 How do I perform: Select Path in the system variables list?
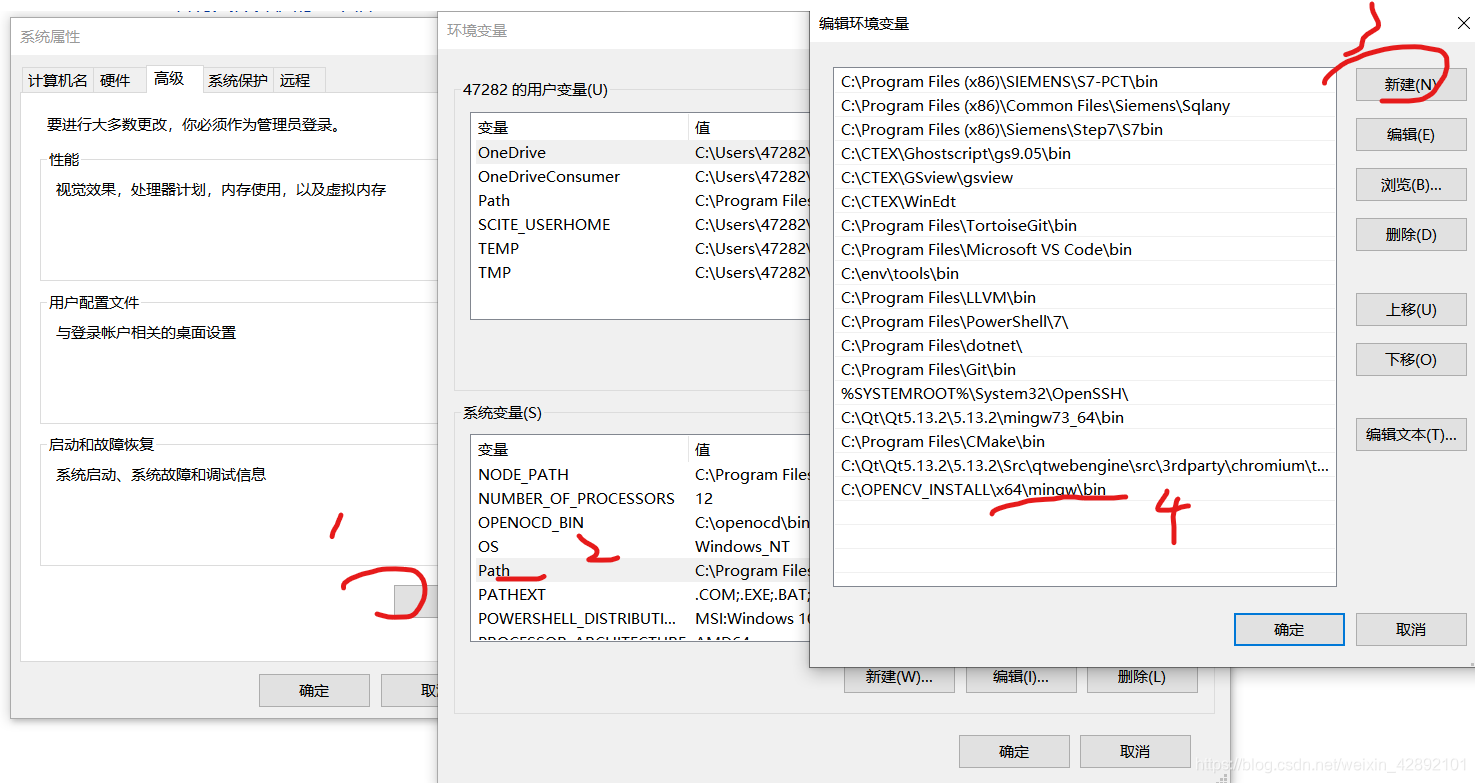pos(640,571)
